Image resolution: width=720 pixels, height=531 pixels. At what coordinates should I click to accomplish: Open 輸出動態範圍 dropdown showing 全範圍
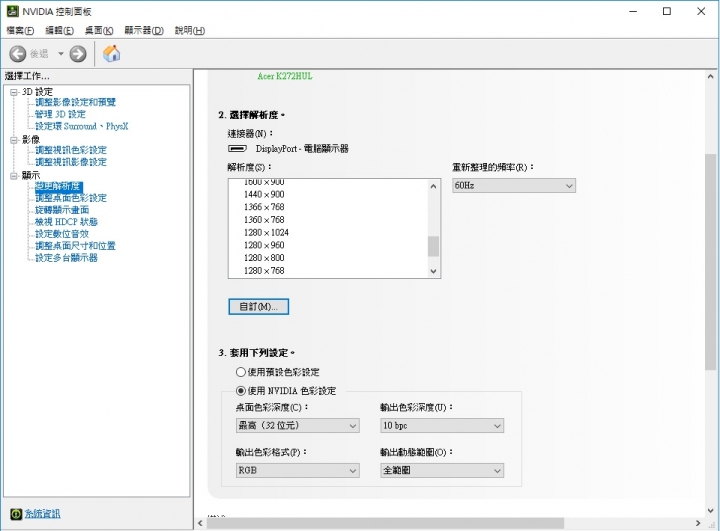pyautogui.click(x=442, y=470)
